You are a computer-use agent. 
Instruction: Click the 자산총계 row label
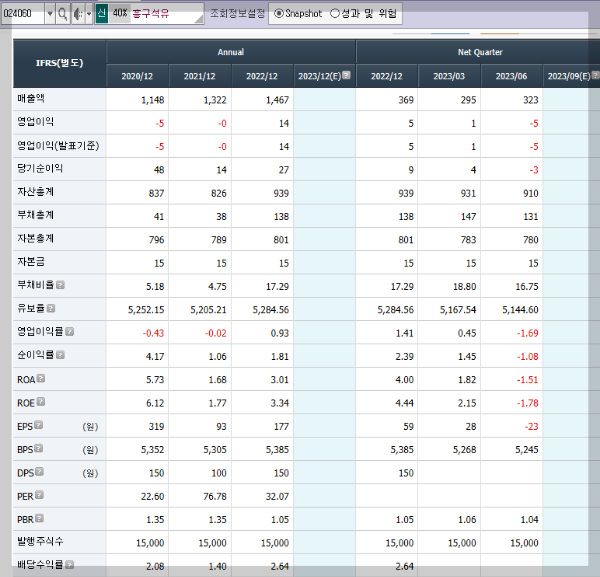(x=35, y=192)
